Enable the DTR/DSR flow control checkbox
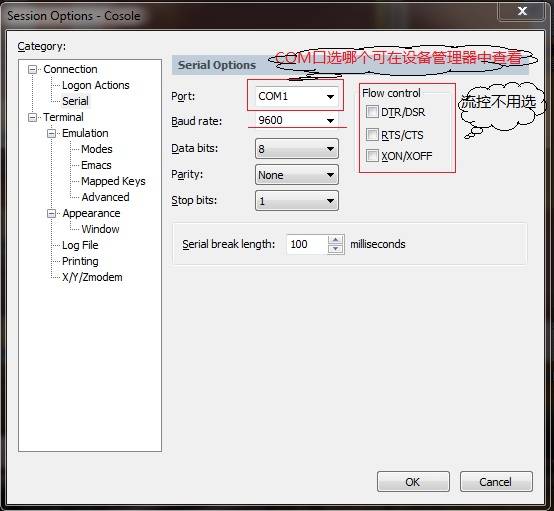Image resolution: width=554 pixels, height=511 pixels. 372,112
